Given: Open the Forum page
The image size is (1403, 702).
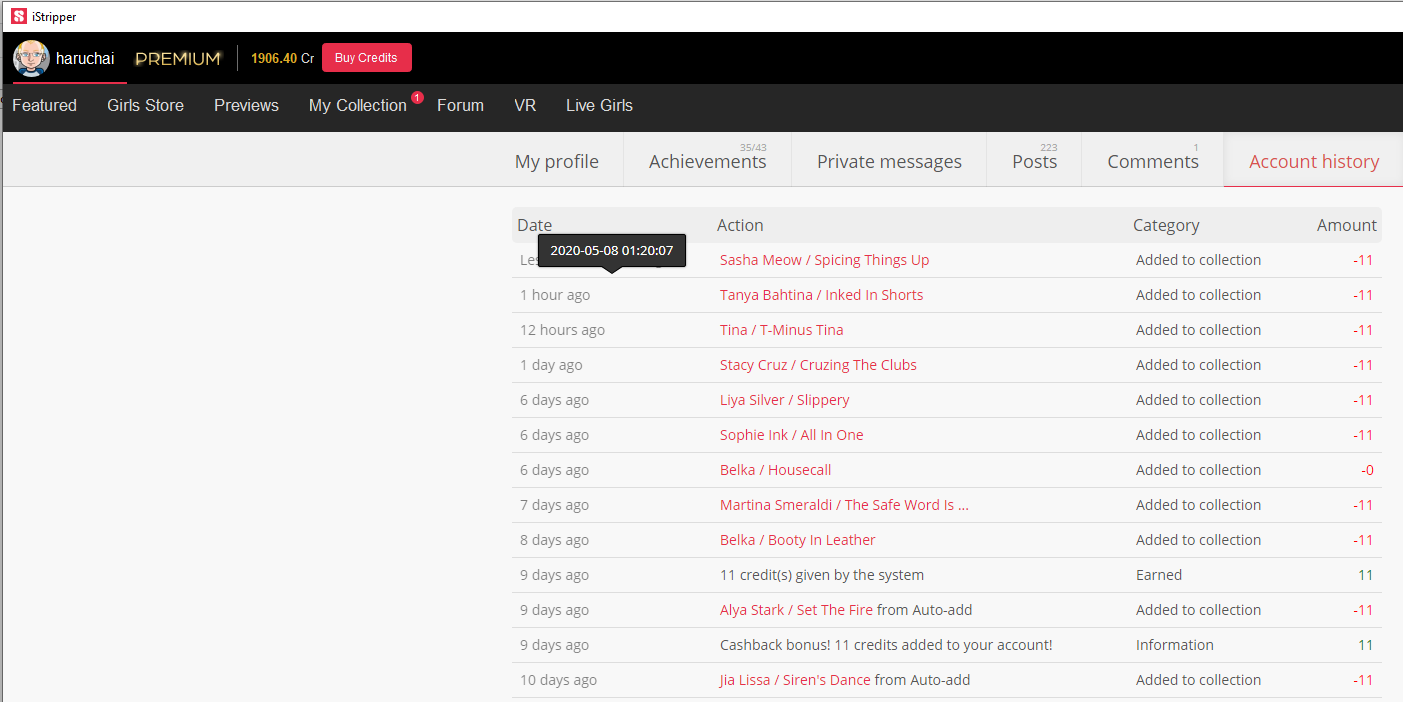Looking at the screenshot, I should [x=460, y=105].
